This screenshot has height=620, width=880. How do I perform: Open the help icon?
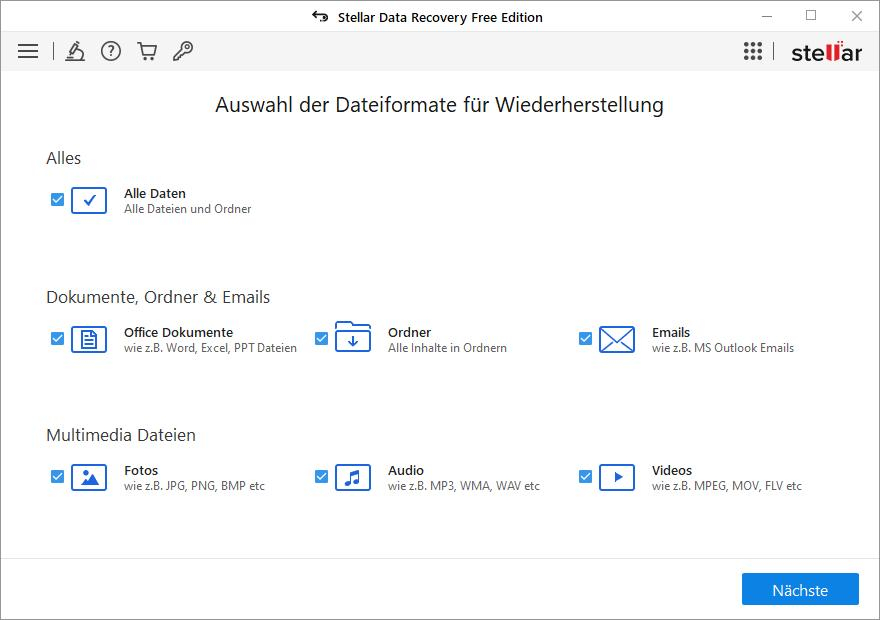tap(111, 50)
